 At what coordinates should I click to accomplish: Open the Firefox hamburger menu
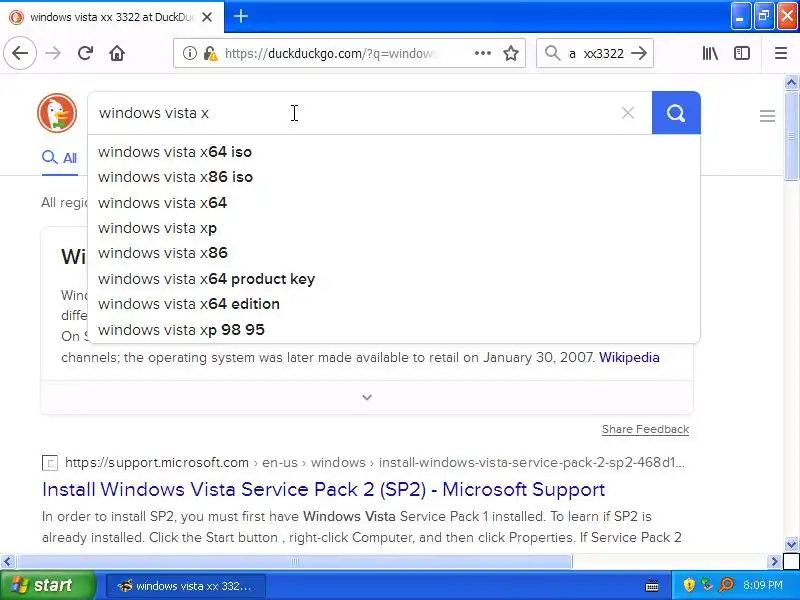781,53
